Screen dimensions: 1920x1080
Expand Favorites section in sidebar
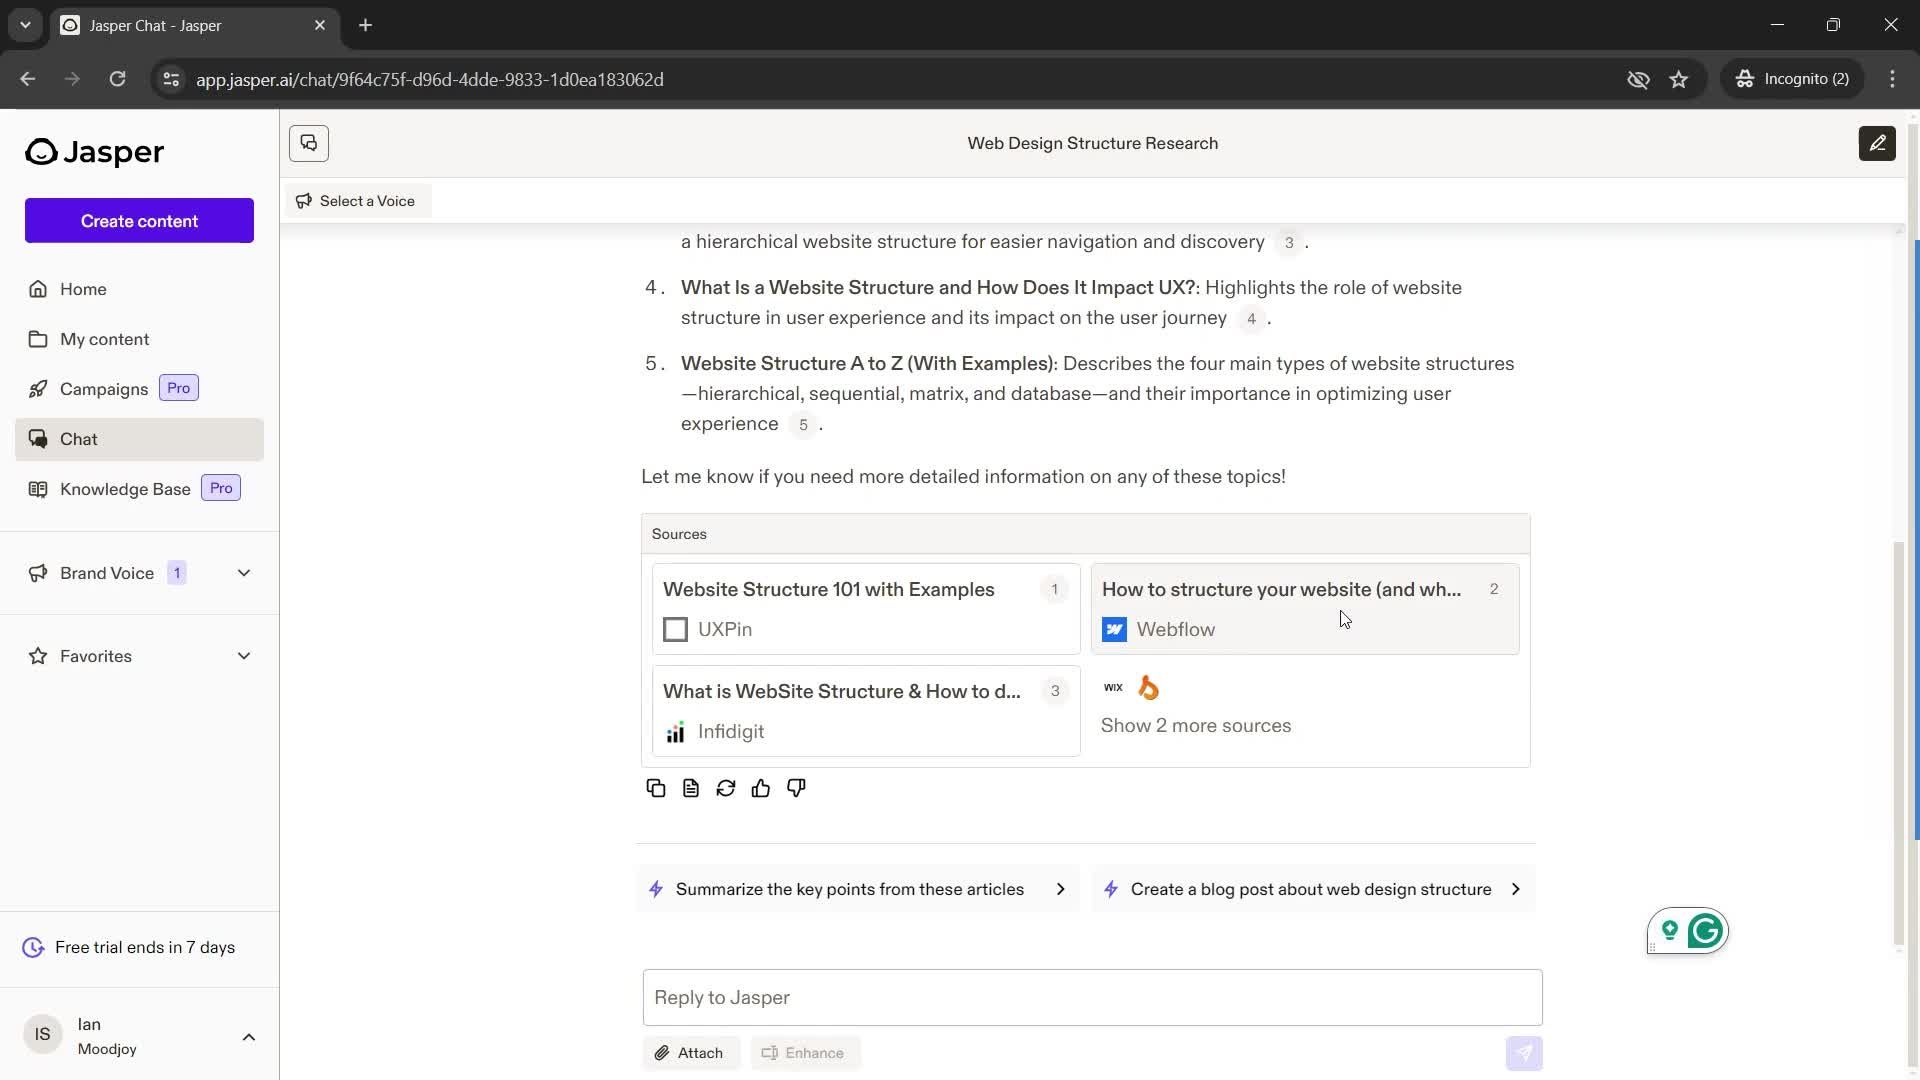click(x=245, y=655)
